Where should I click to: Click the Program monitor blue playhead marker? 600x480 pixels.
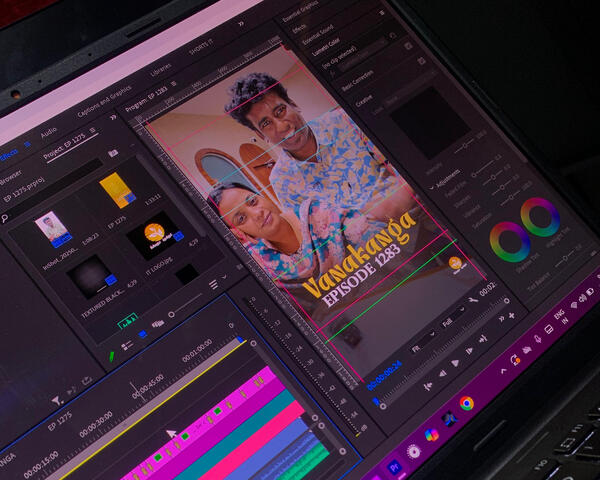[376, 401]
